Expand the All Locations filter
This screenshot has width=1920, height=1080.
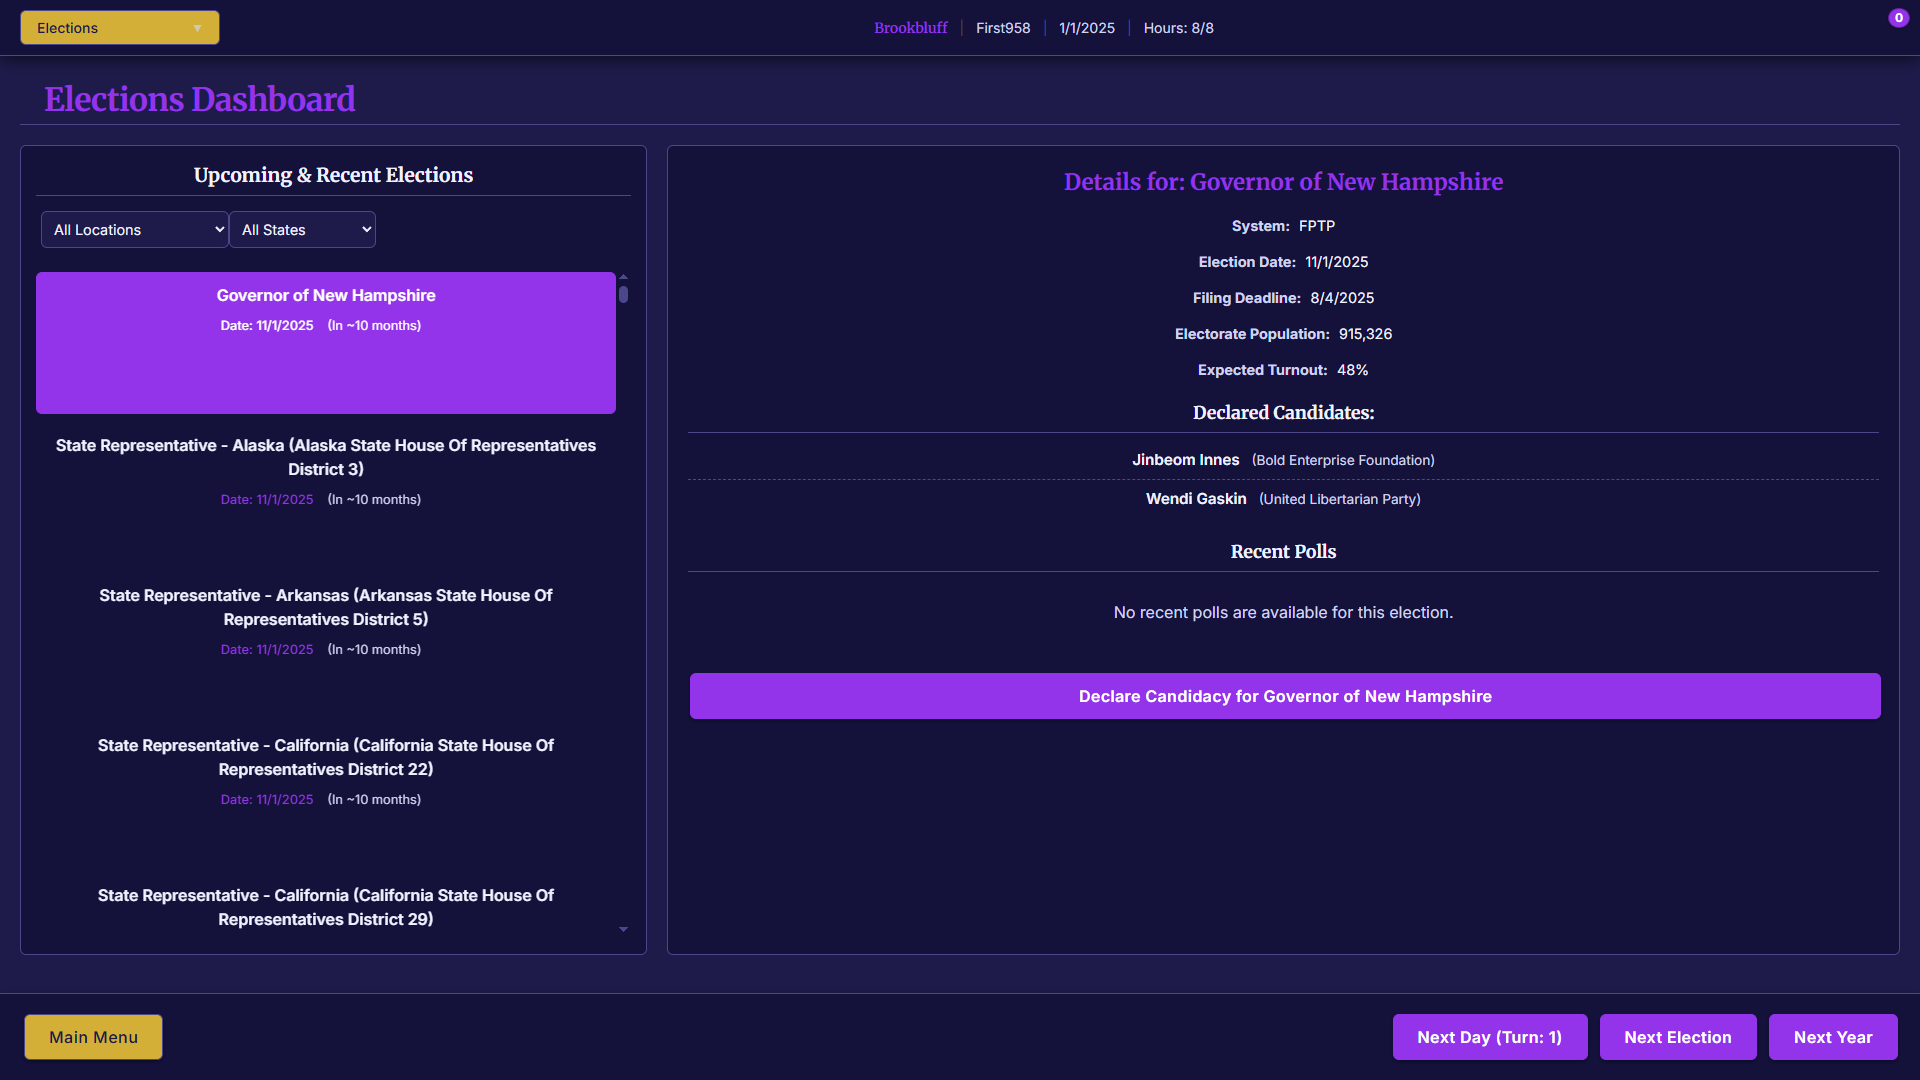[134, 230]
